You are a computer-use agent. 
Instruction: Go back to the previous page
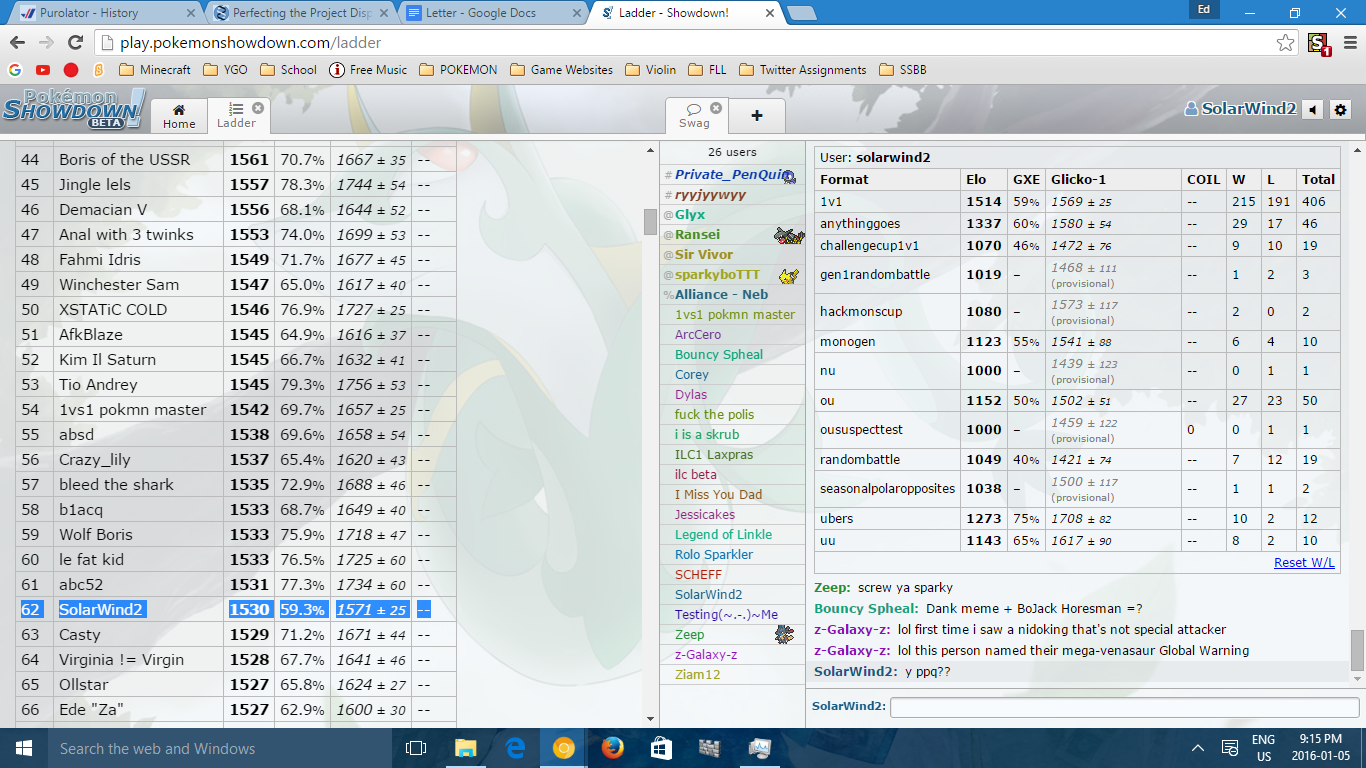16,43
